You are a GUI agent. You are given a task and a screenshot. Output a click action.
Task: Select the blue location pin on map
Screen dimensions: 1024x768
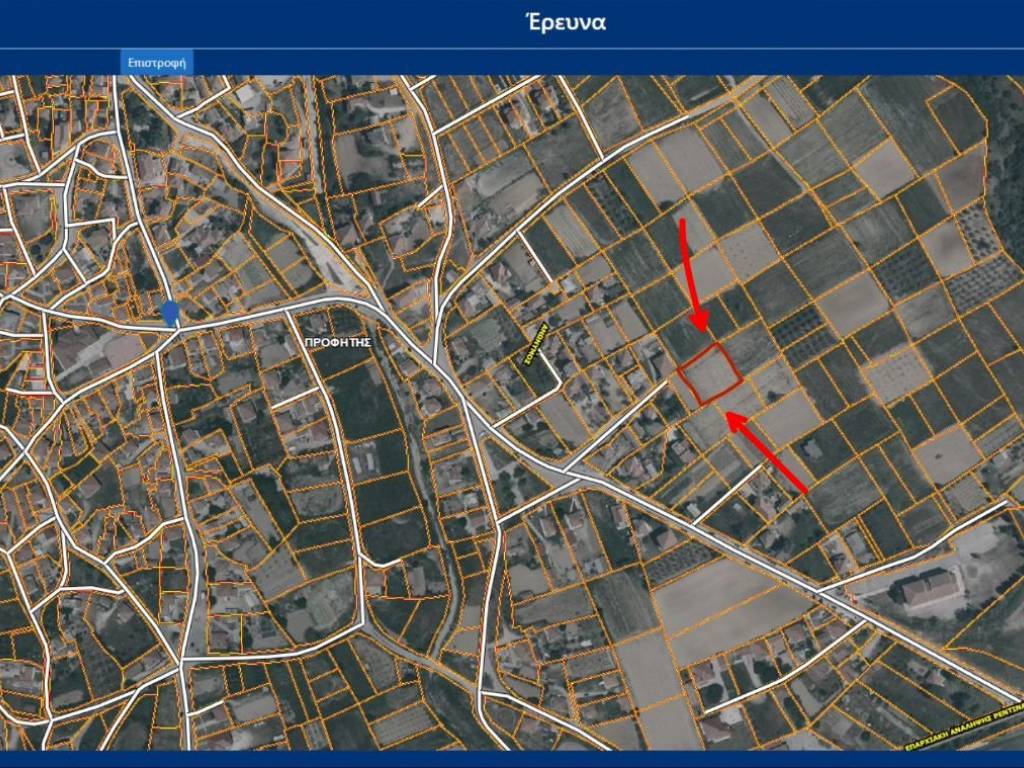coord(171,312)
